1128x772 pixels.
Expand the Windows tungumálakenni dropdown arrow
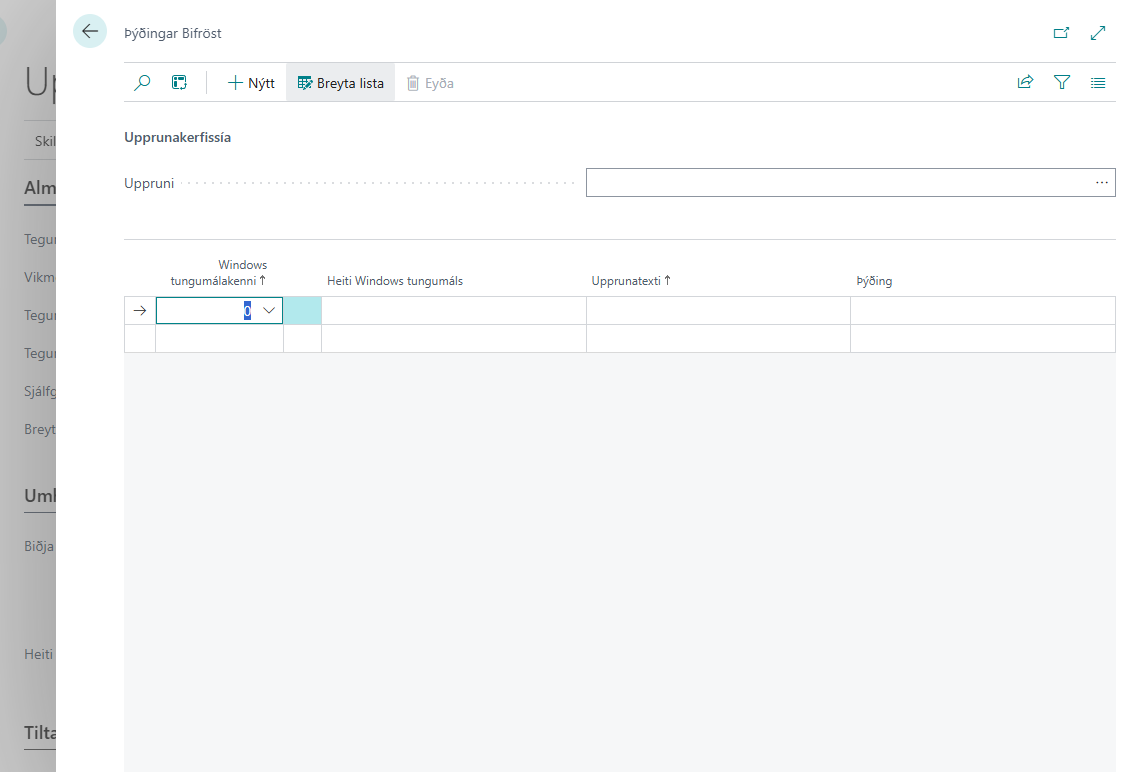(x=269, y=311)
